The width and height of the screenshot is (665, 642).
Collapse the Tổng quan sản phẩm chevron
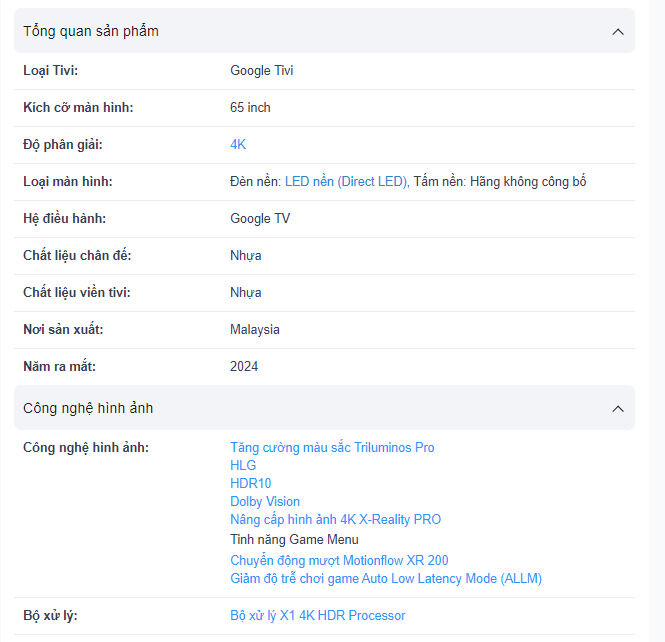coord(617,32)
